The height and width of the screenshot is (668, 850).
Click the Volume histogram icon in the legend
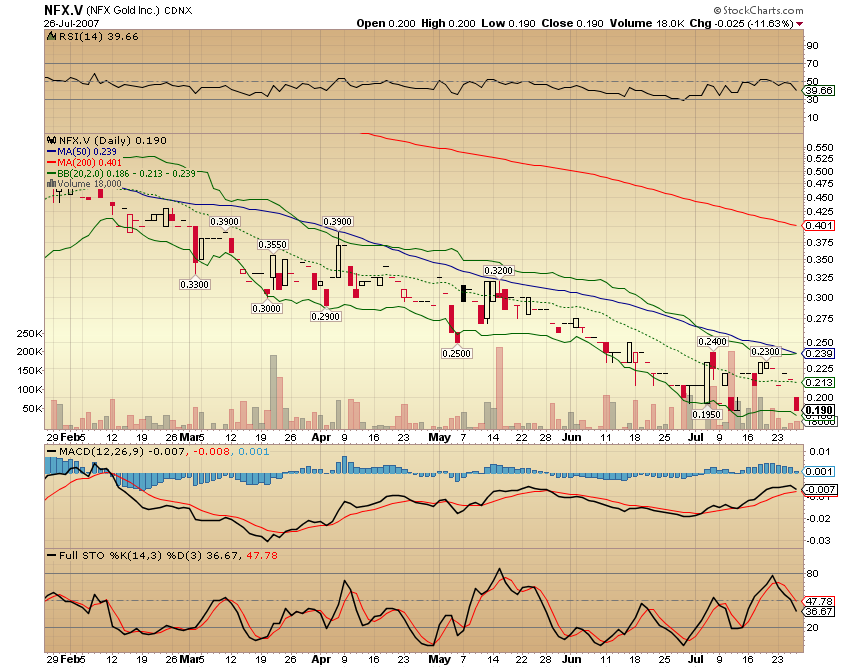click(x=52, y=185)
